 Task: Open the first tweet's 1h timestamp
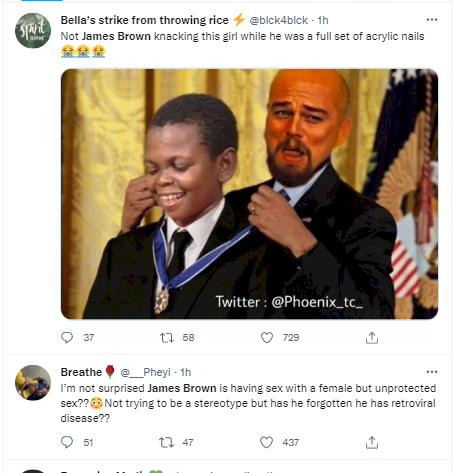click(x=323, y=20)
